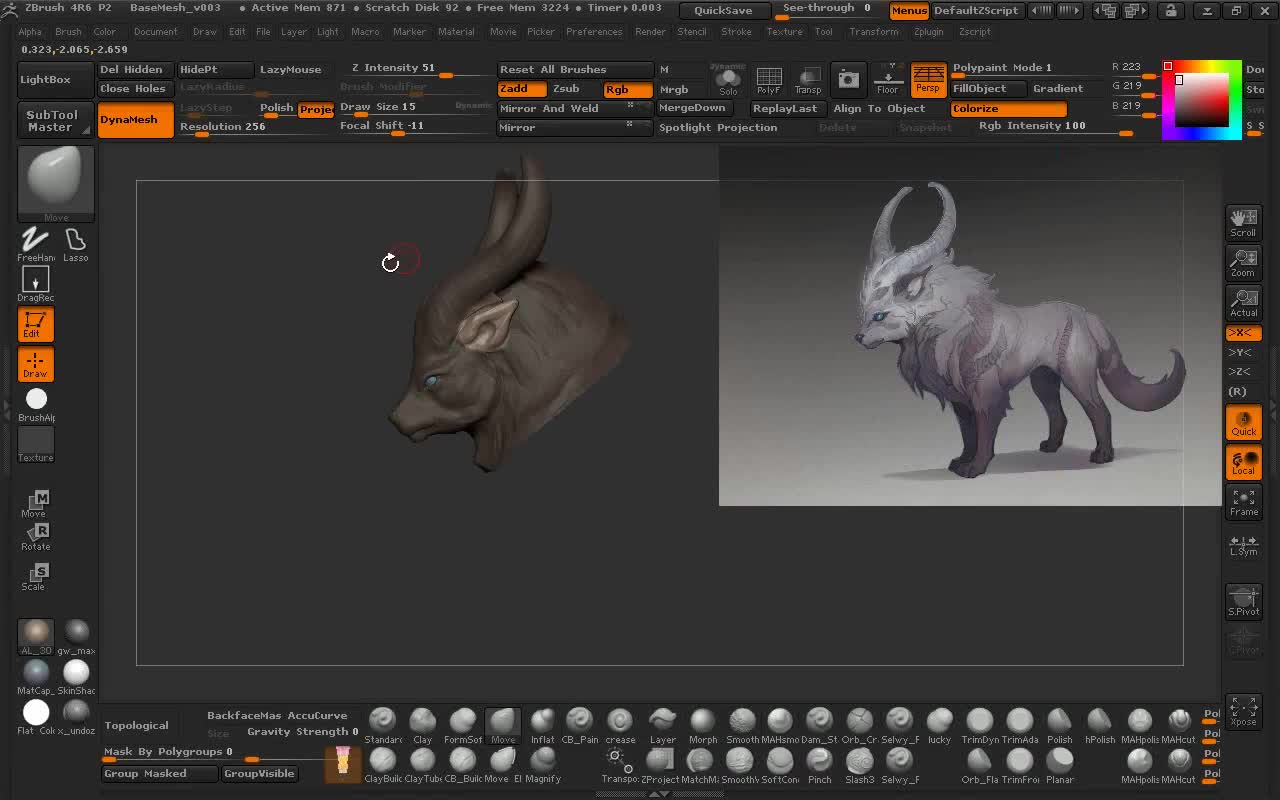Activate the Move transform tool in left shelf
Screen dimensions: 1280x800
tap(36, 505)
